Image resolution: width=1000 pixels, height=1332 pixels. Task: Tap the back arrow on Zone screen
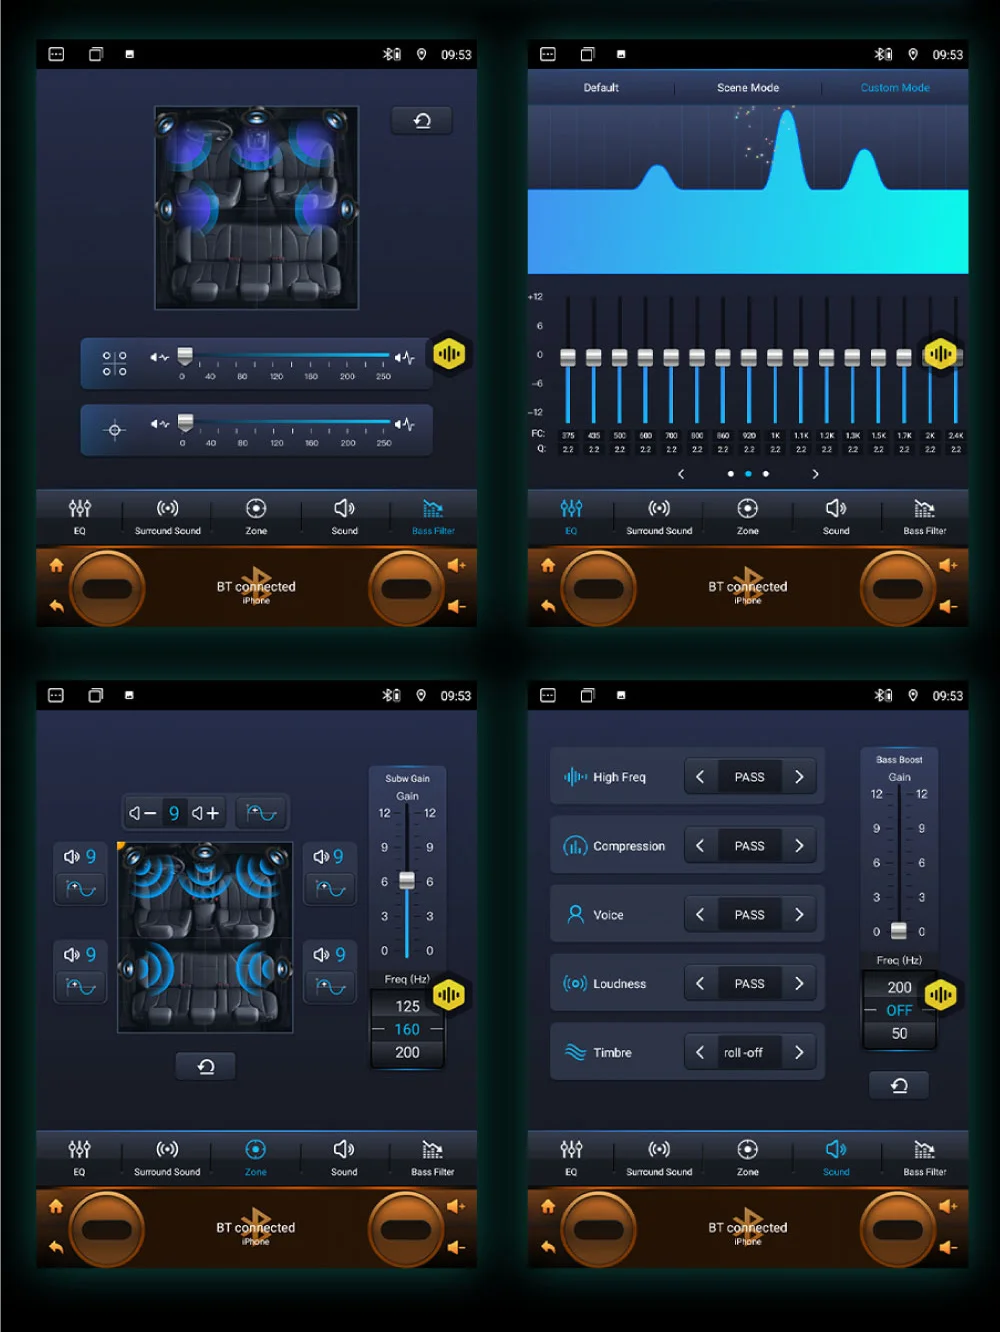56,1247
